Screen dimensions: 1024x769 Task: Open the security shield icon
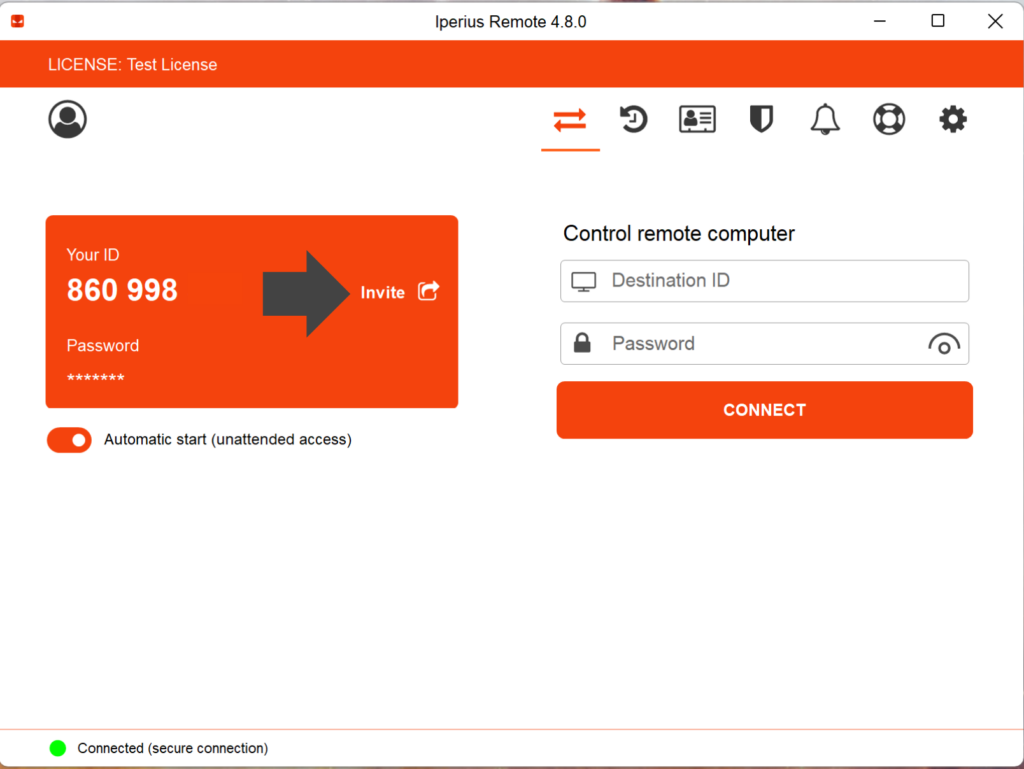coord(761,119)
